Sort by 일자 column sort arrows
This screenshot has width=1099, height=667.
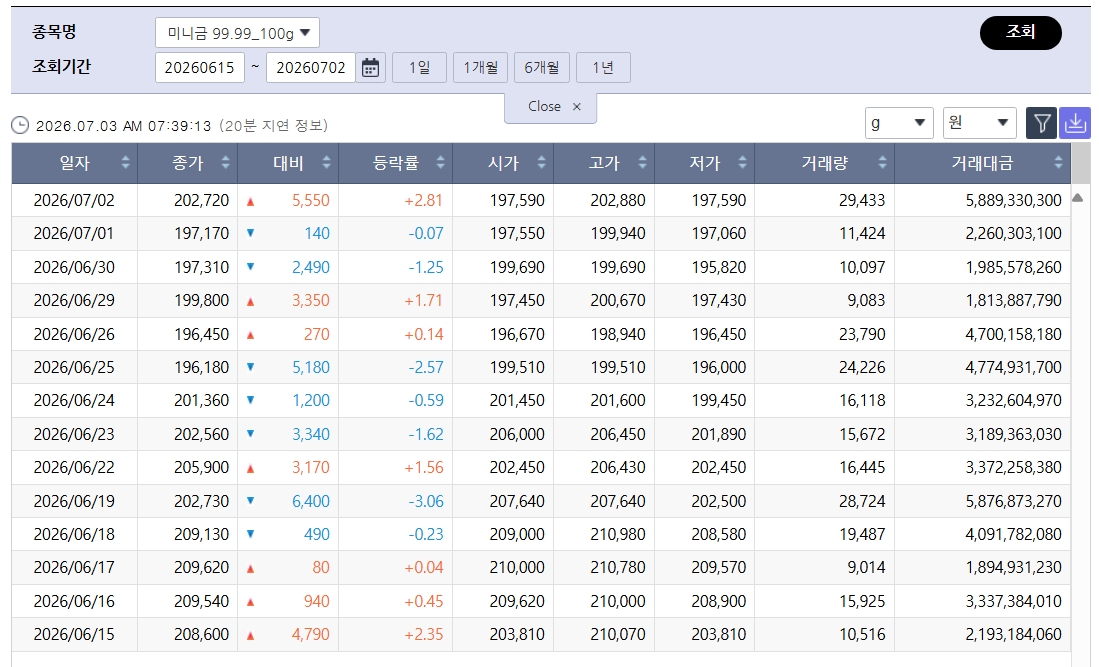point(125,163)
